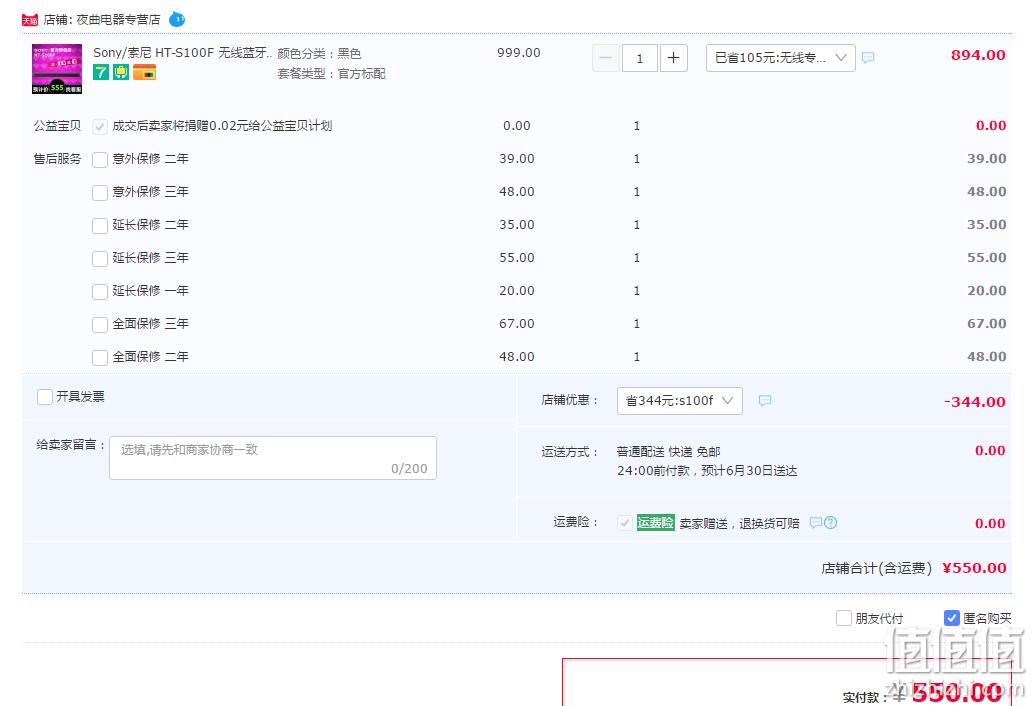Click the 999.00 unit price
The height and width of the screenshot is (706, 1034).
[x=518, y=53]
